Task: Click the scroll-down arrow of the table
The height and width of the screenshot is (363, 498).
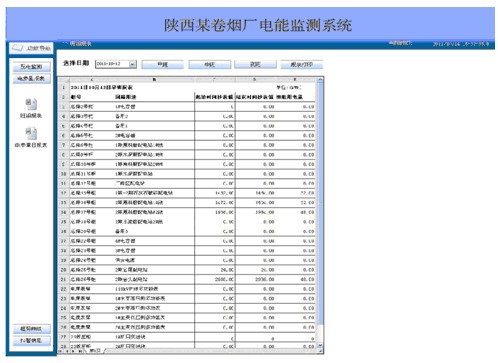Action: point(320,345)
